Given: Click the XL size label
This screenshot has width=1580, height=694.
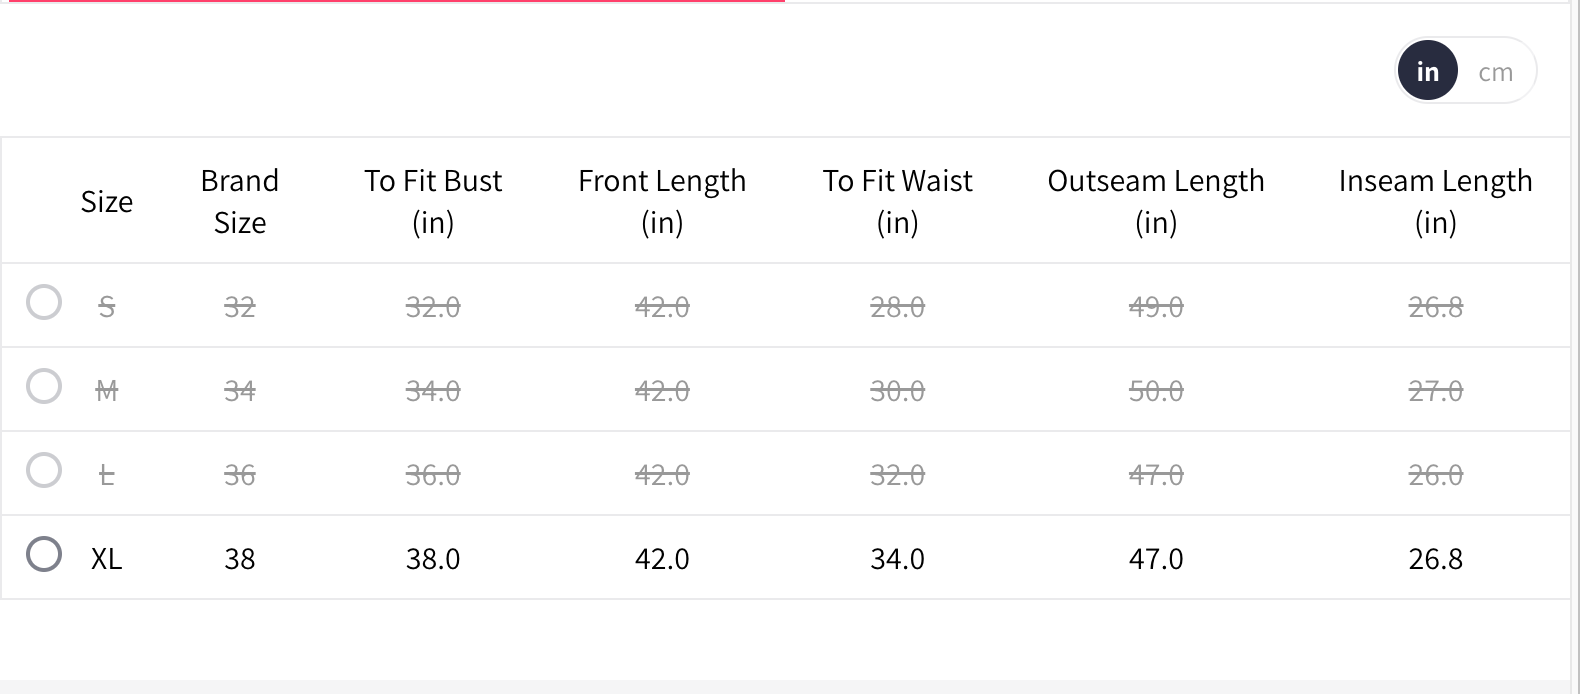Looking at the screenshot, I should coord(107,559).
